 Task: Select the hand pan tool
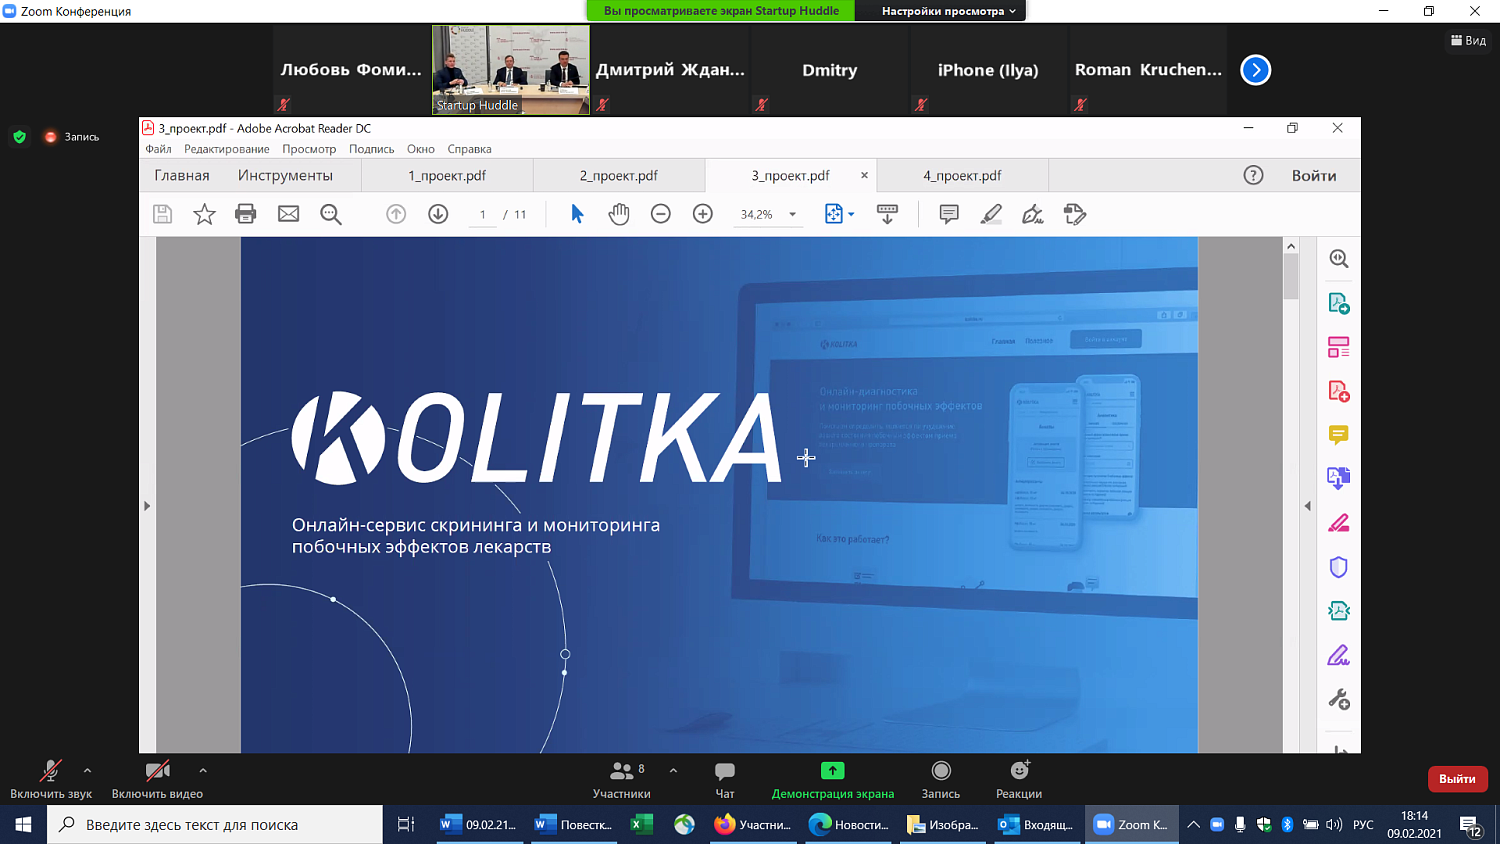pyautogui.click(x=619, y=214)
